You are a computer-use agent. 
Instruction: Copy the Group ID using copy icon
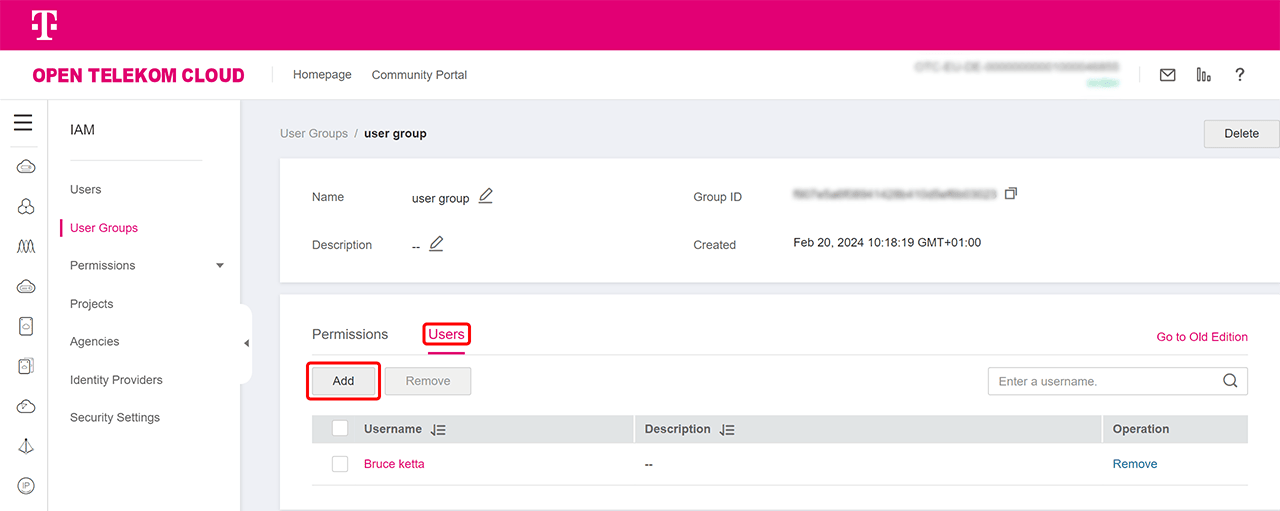click(x=1011, y=193)
